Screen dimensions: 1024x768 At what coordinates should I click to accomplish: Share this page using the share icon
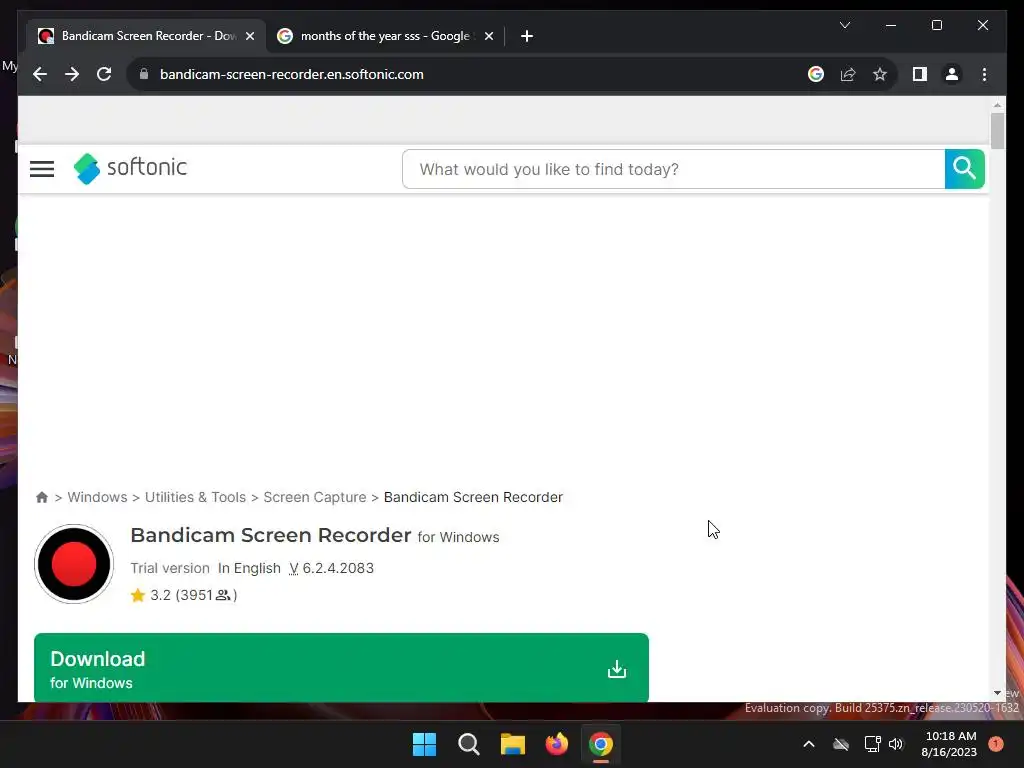pyautogui.click(x=848, y=74)
